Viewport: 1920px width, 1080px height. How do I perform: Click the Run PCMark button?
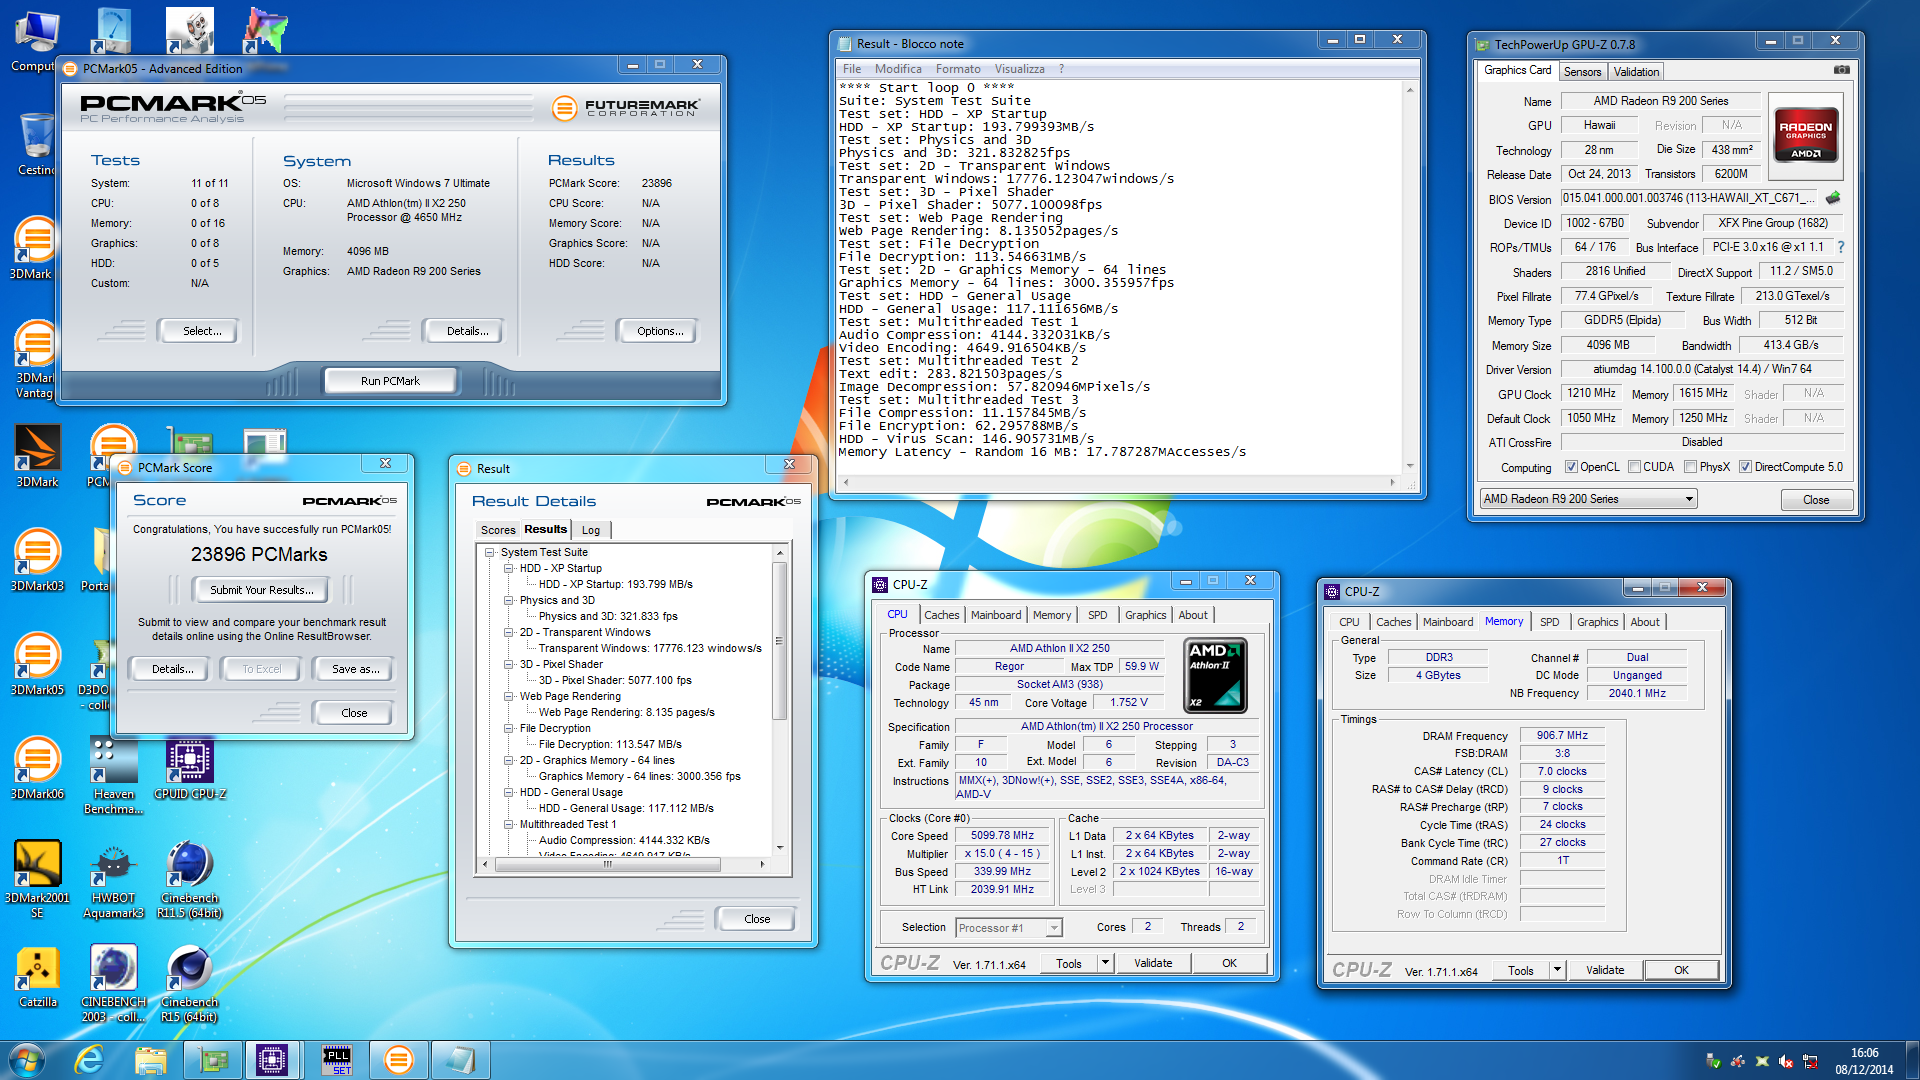390,381
